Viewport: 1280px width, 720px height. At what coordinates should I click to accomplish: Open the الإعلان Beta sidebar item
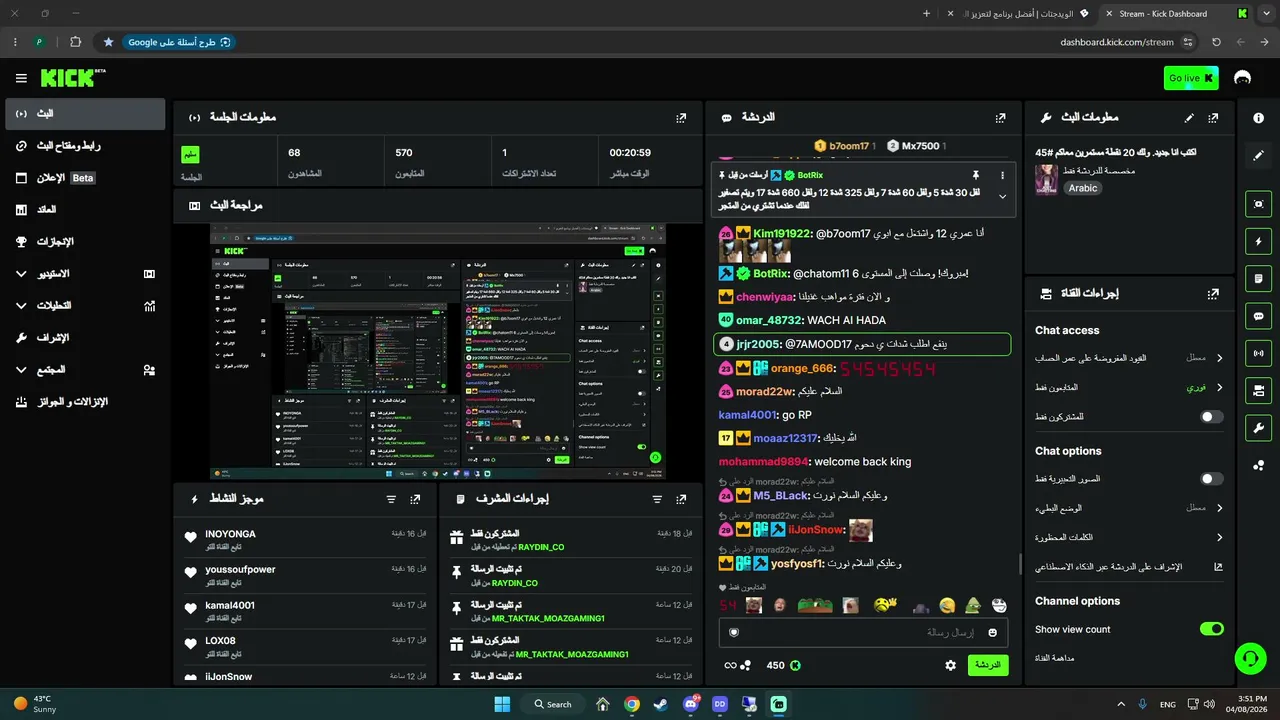[x=85, y=178]
